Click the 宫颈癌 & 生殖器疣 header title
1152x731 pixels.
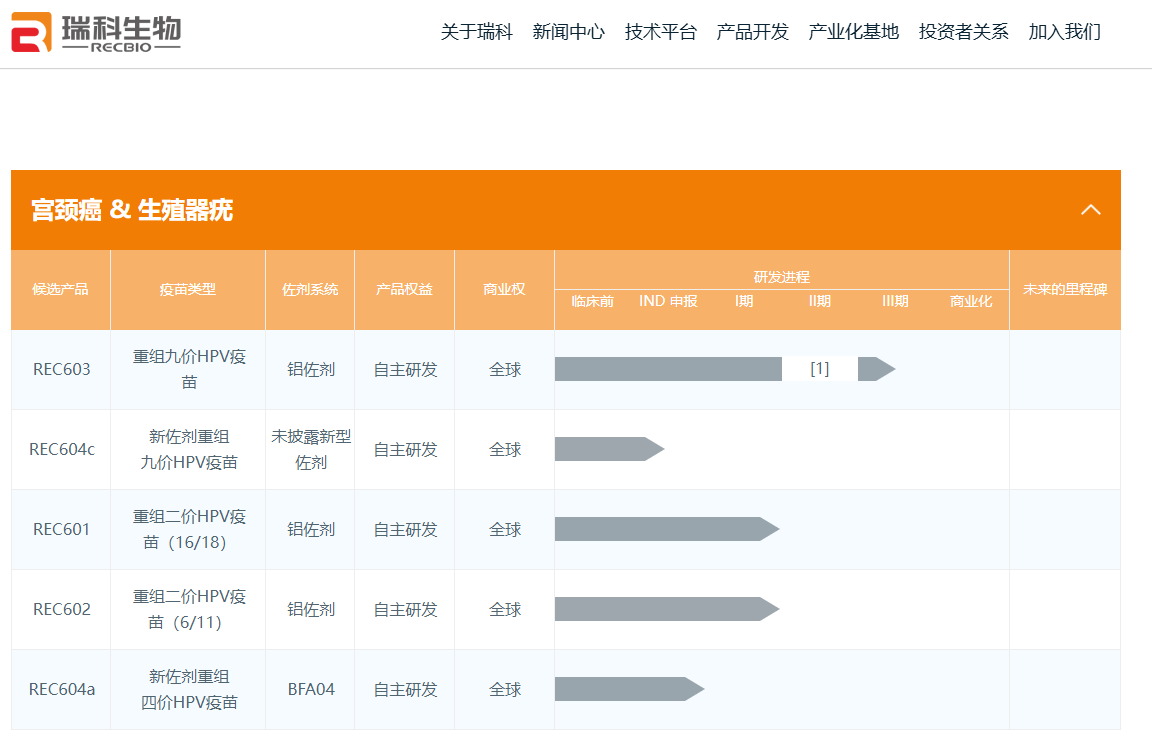point(132,210)
